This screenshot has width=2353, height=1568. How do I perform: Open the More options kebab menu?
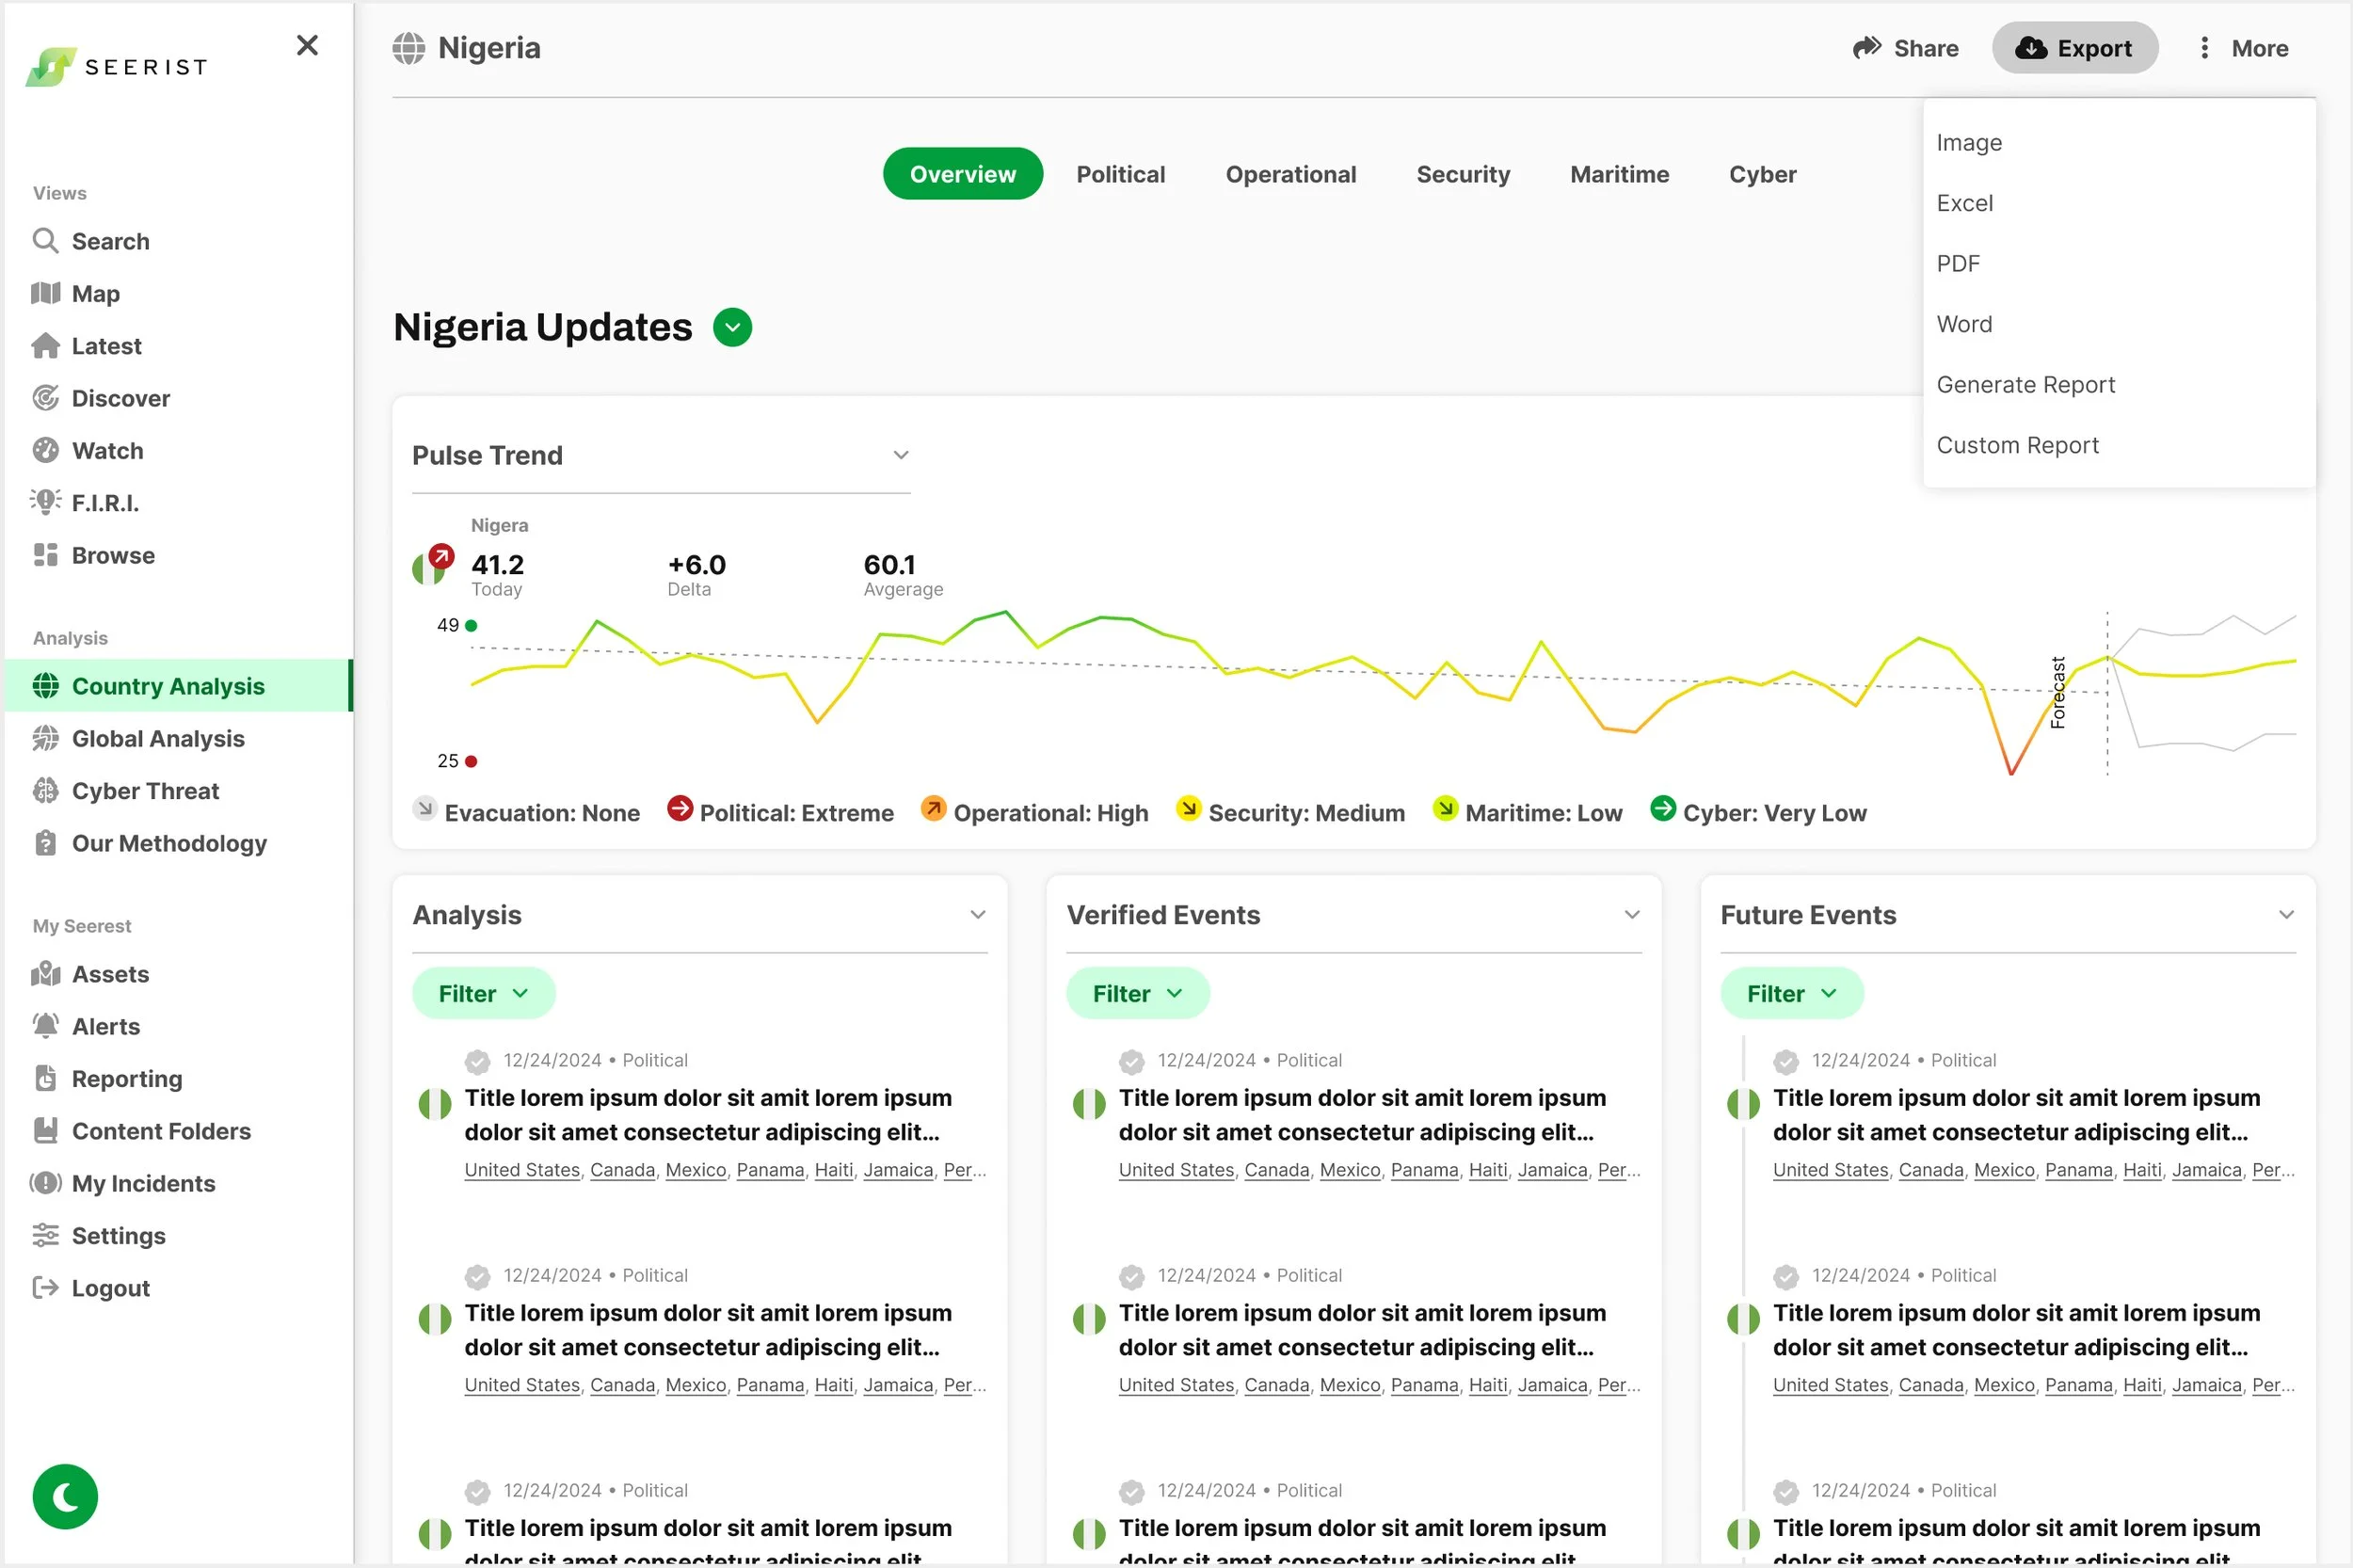coord(2204,48)
